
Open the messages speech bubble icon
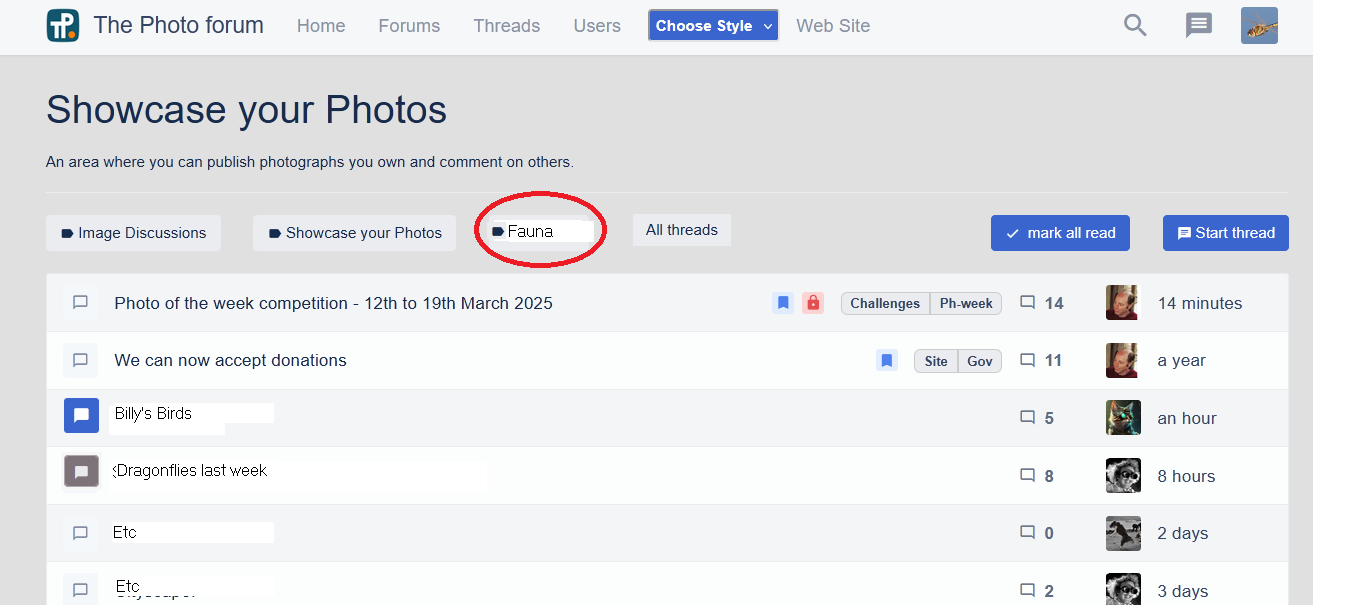1198,26
